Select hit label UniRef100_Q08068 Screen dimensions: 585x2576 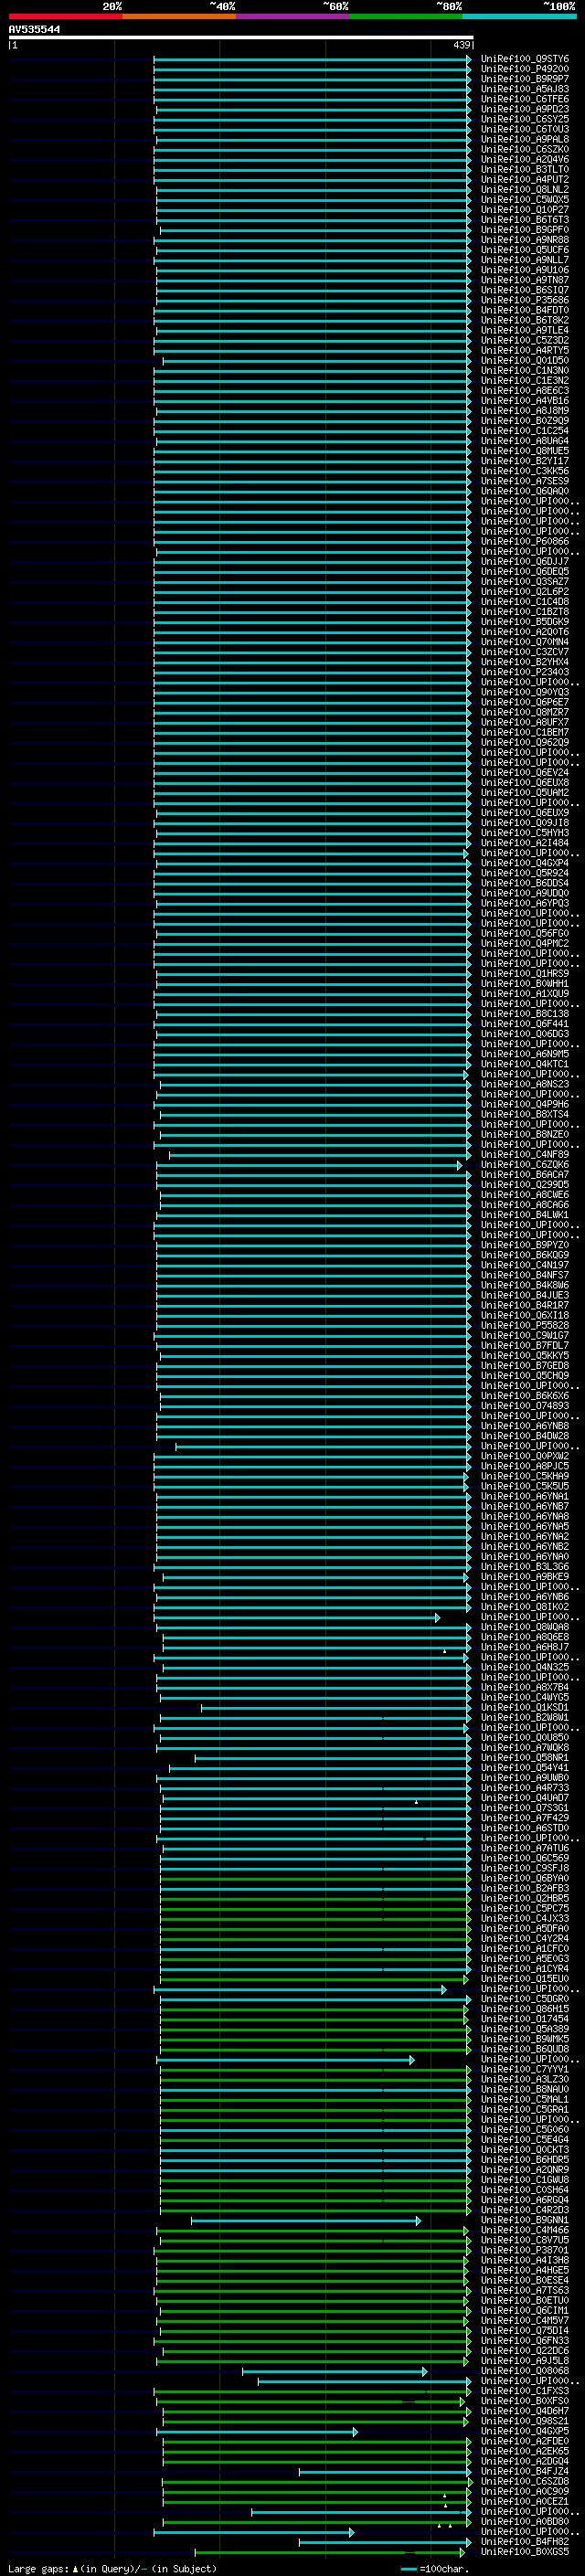(525, 2371)
